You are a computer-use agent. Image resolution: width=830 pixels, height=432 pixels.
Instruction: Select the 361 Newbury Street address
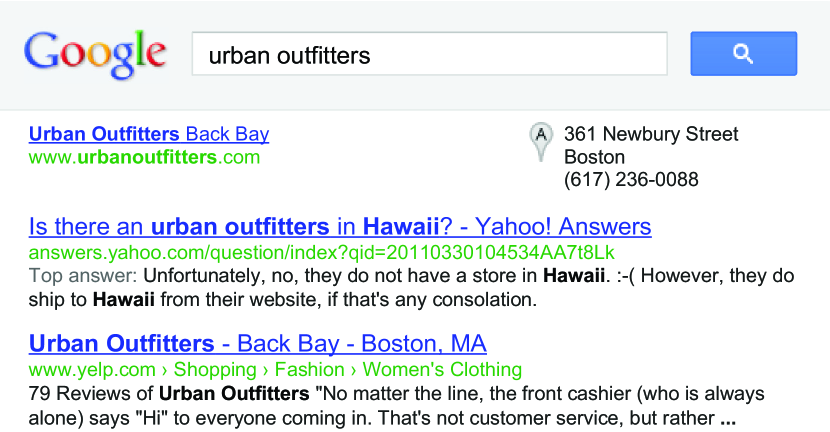651,134
